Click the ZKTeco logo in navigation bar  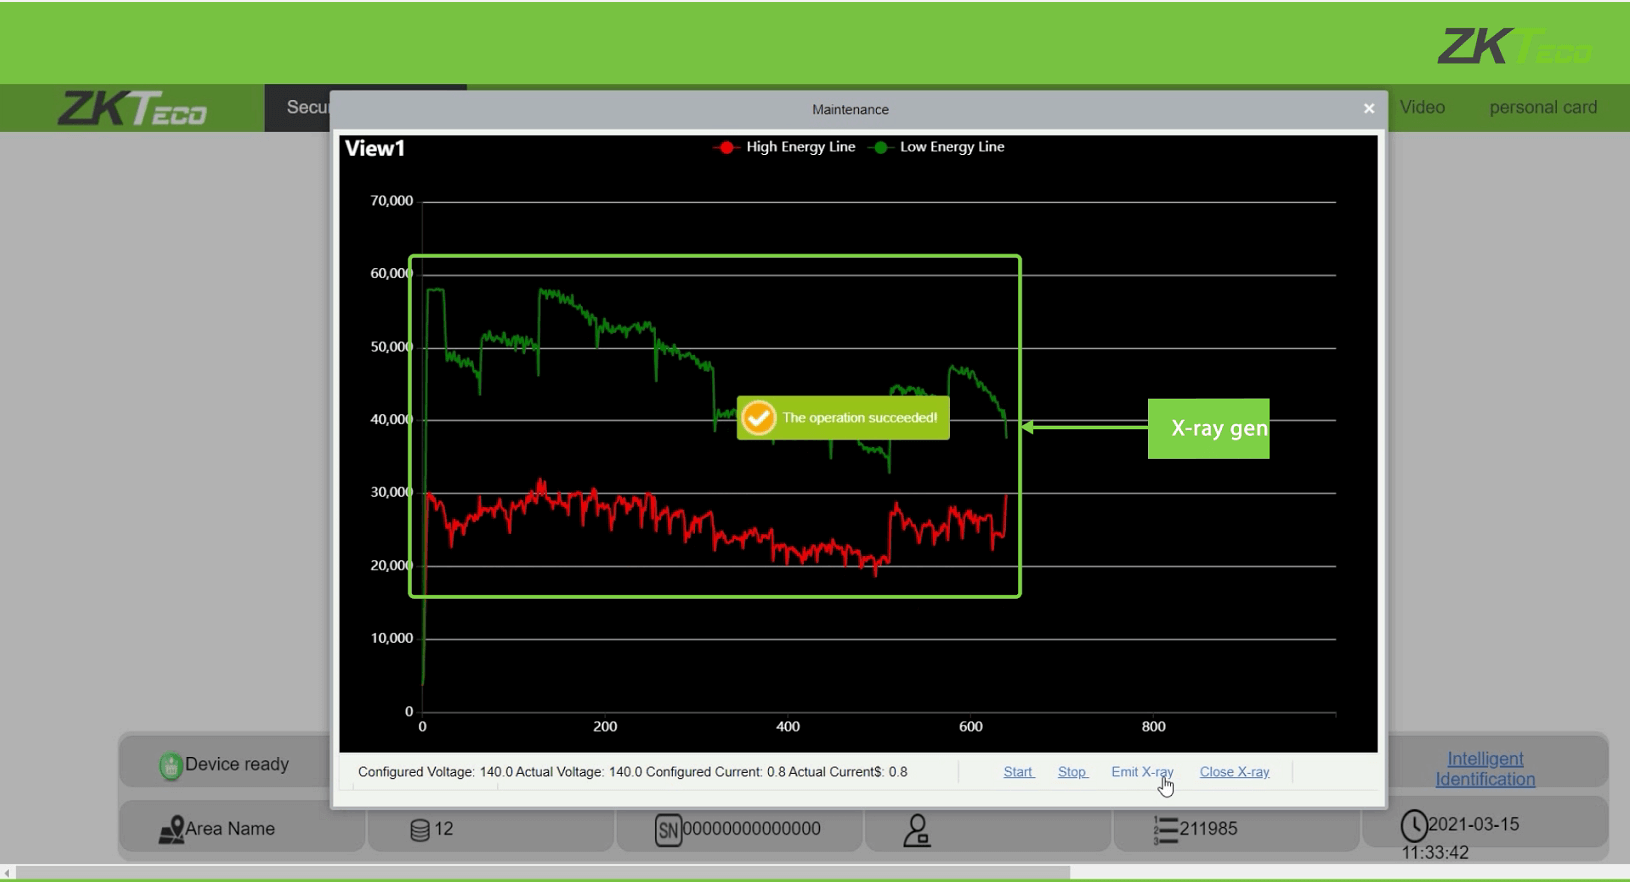point(132,108)
